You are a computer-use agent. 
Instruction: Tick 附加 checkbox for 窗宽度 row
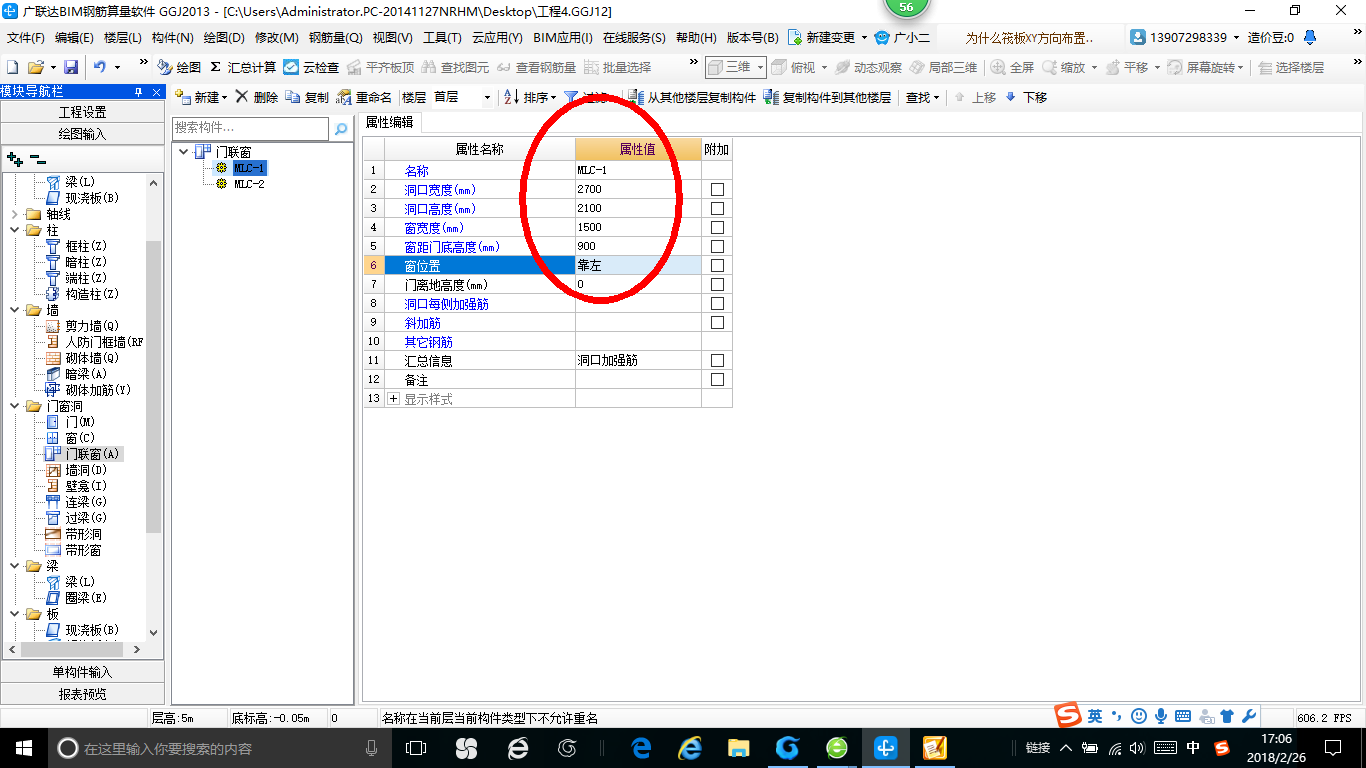(x=717, y=228)
